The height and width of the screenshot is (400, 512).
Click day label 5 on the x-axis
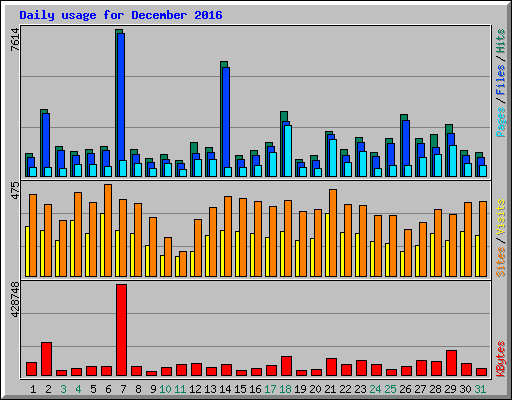(x=93, y=389)
